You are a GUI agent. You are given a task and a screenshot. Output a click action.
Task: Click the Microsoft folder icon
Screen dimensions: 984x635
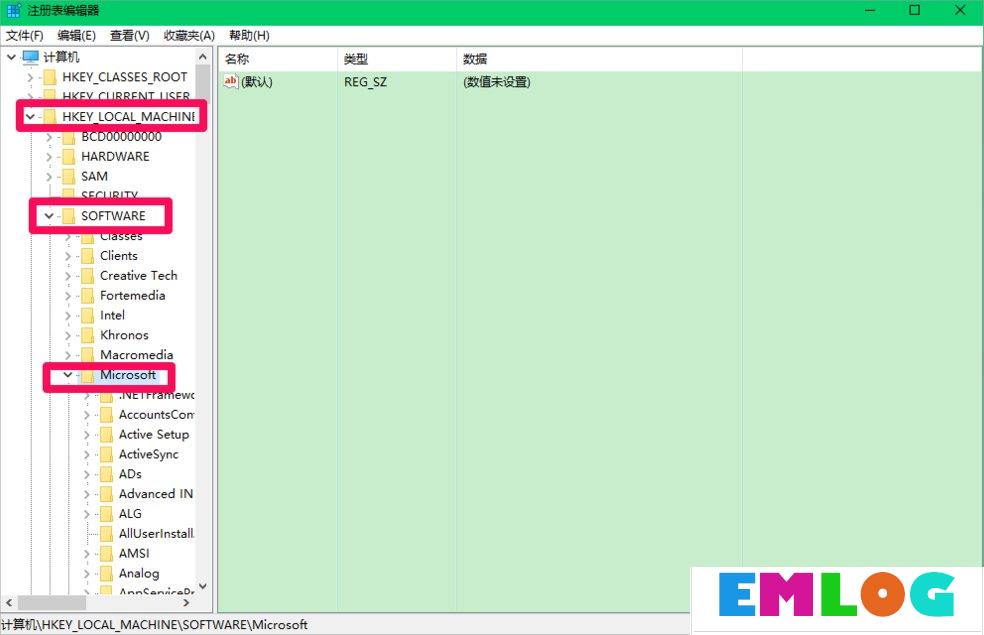click(87, 375)
